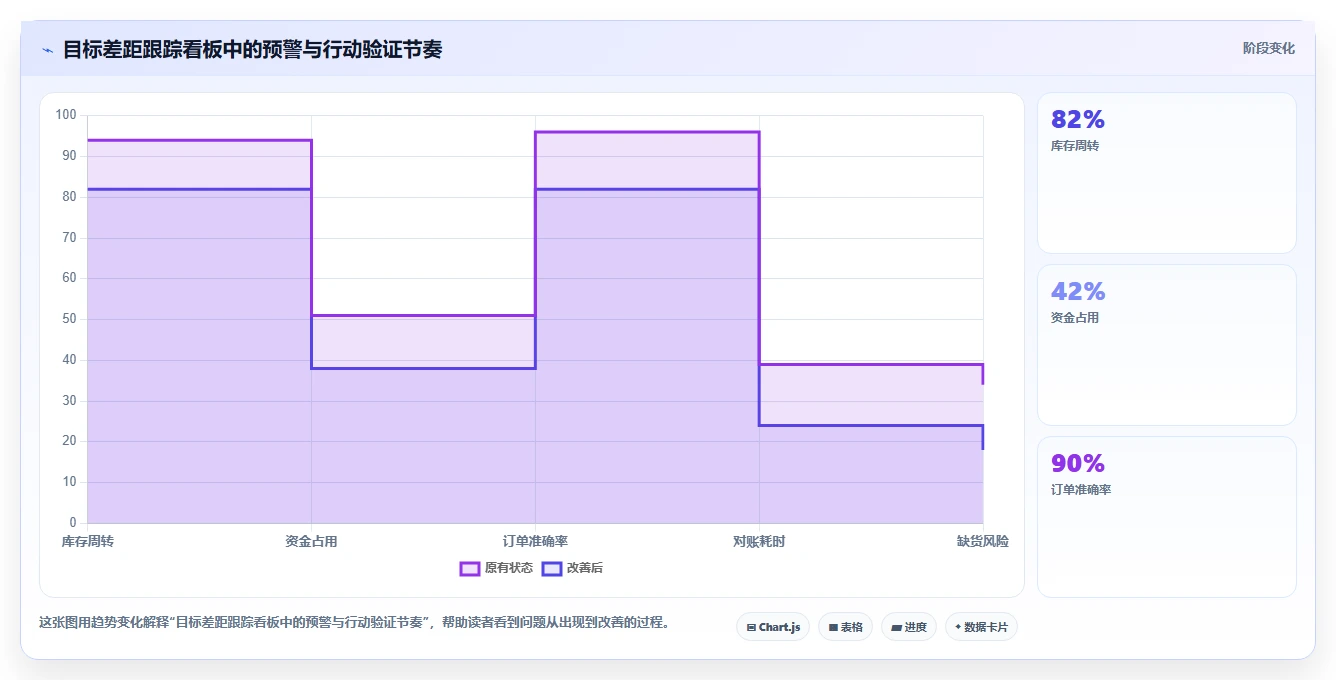The height and width of the screenshot is (680, 1336).
Task: Toggle the 原有状态 legend entry
Action: click(496, 568)
